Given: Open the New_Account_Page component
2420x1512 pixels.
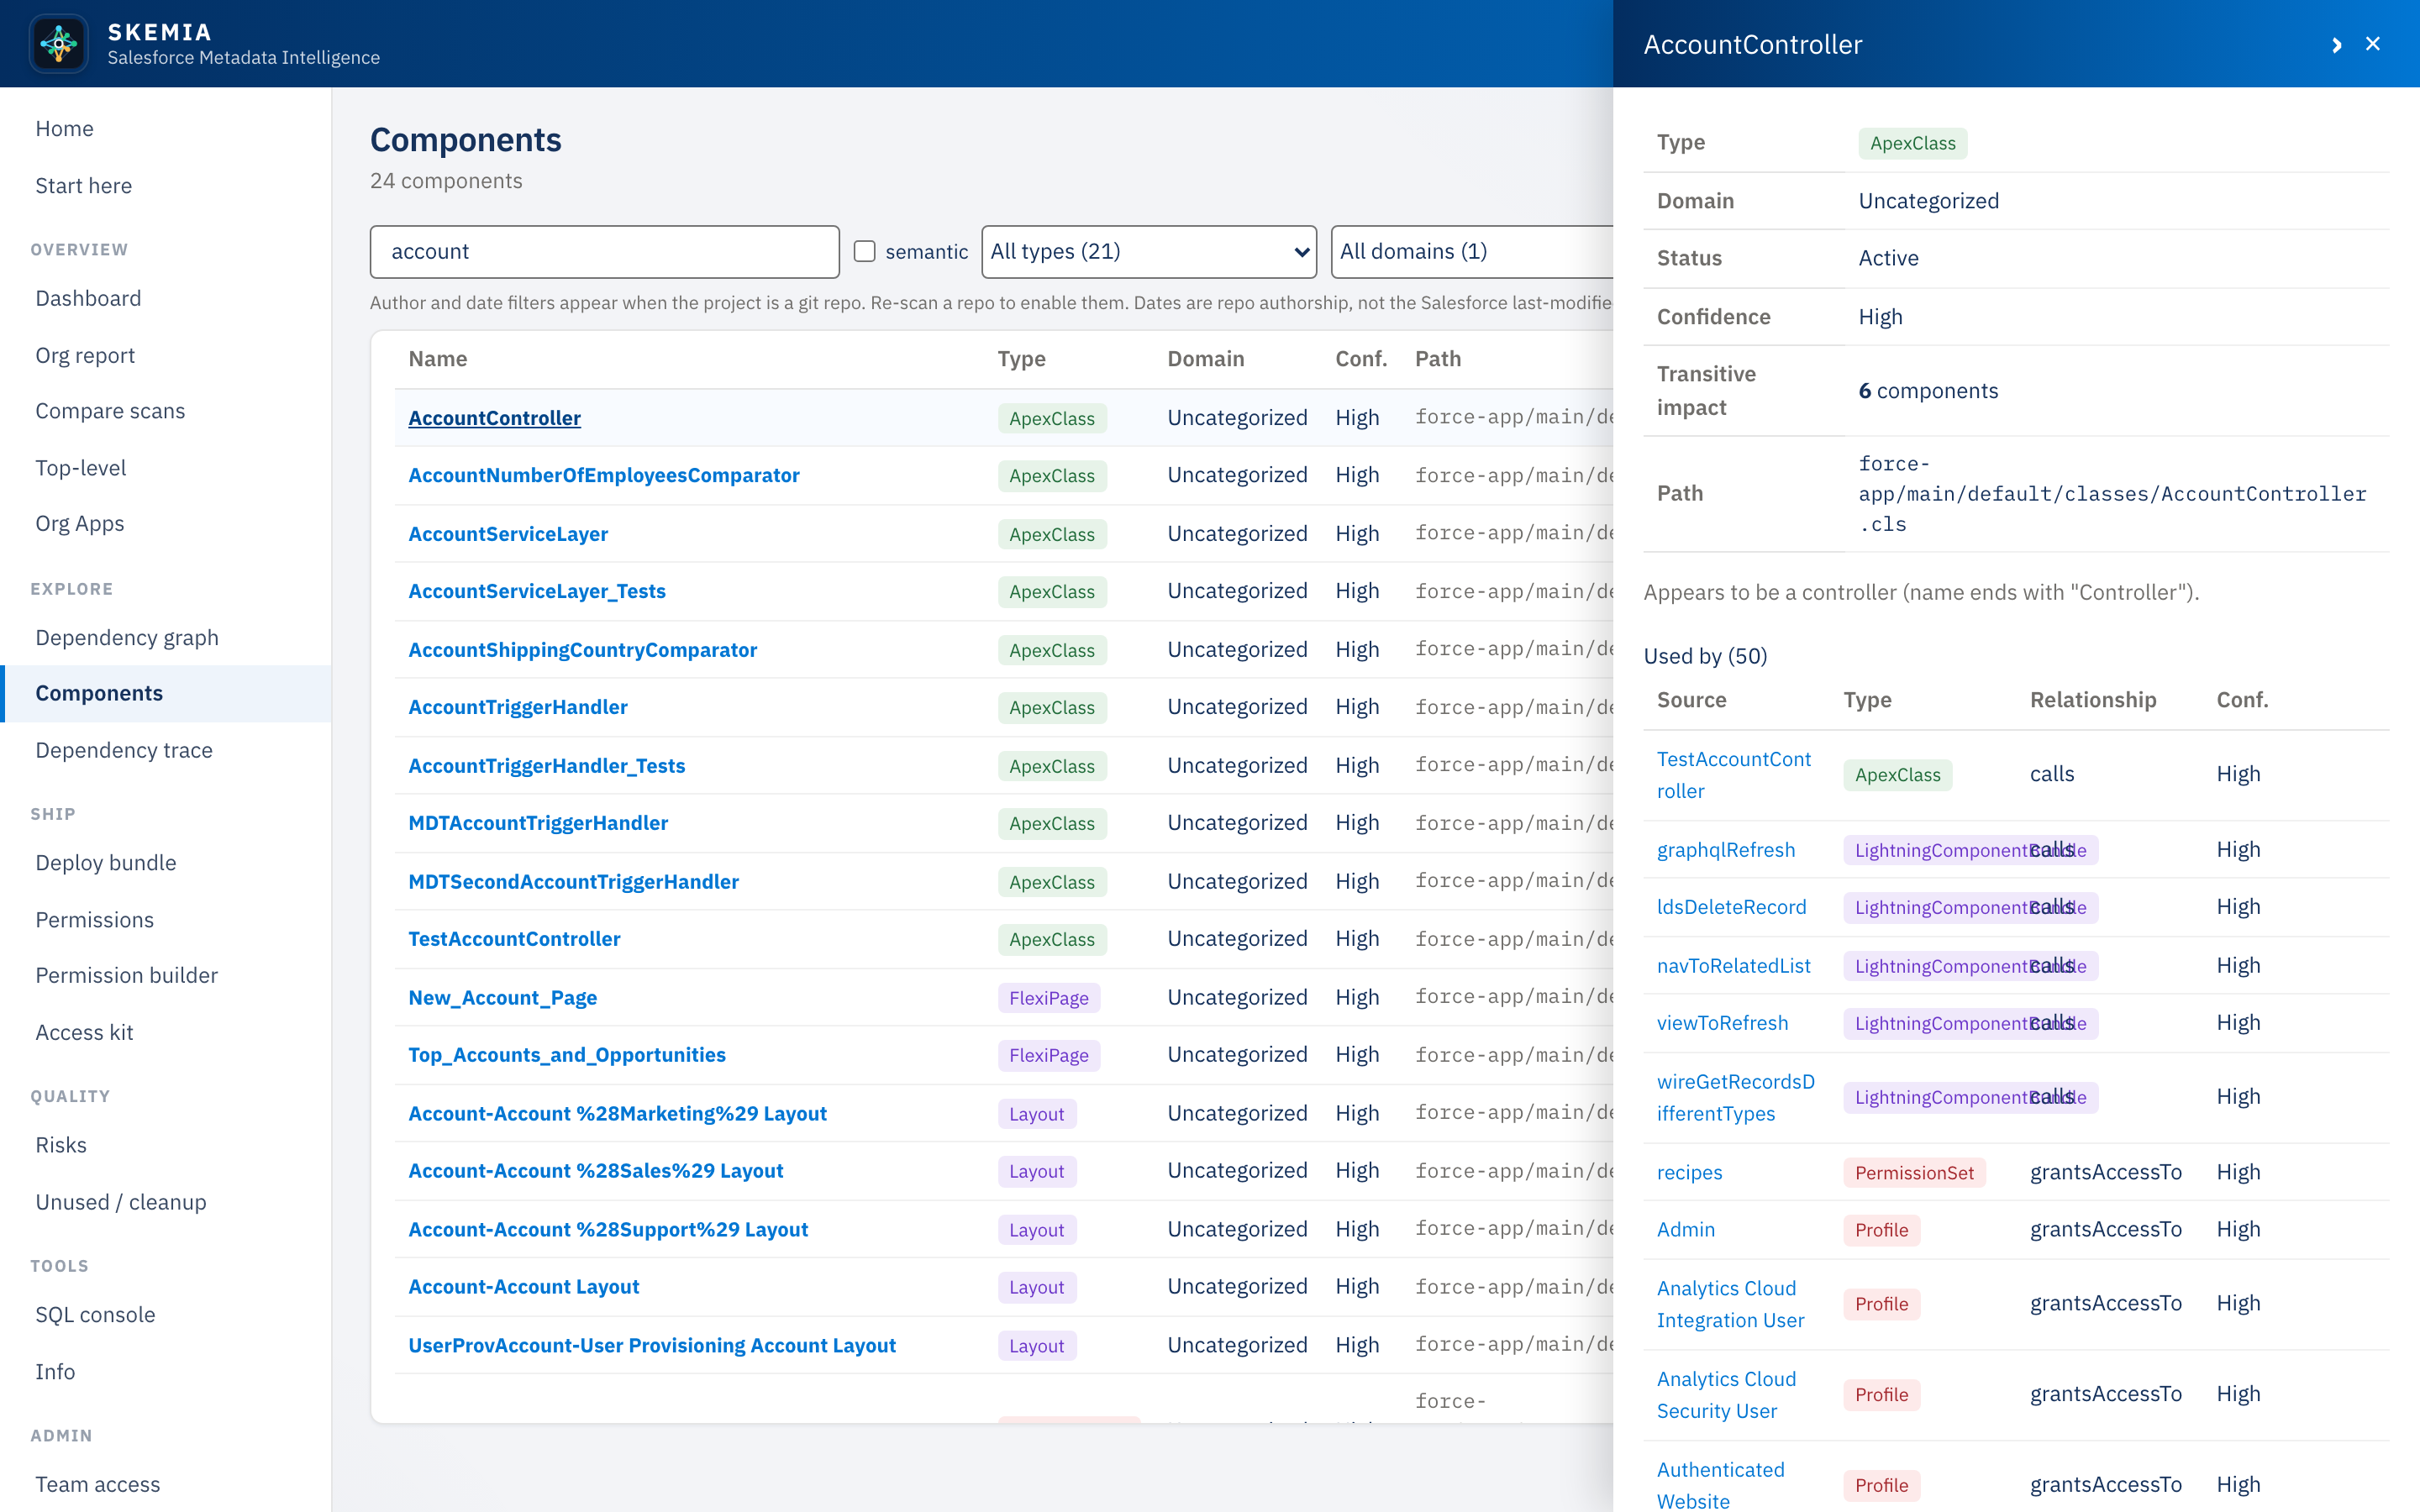Looking at the screenshot, I should pos(502,997).
